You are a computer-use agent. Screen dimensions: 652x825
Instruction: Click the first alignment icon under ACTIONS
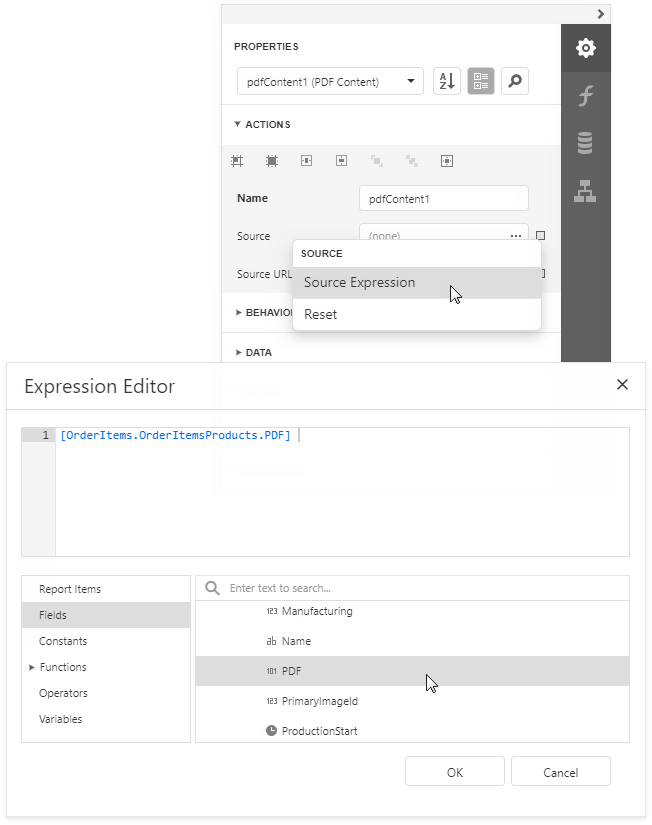click(x=236, y=160)
